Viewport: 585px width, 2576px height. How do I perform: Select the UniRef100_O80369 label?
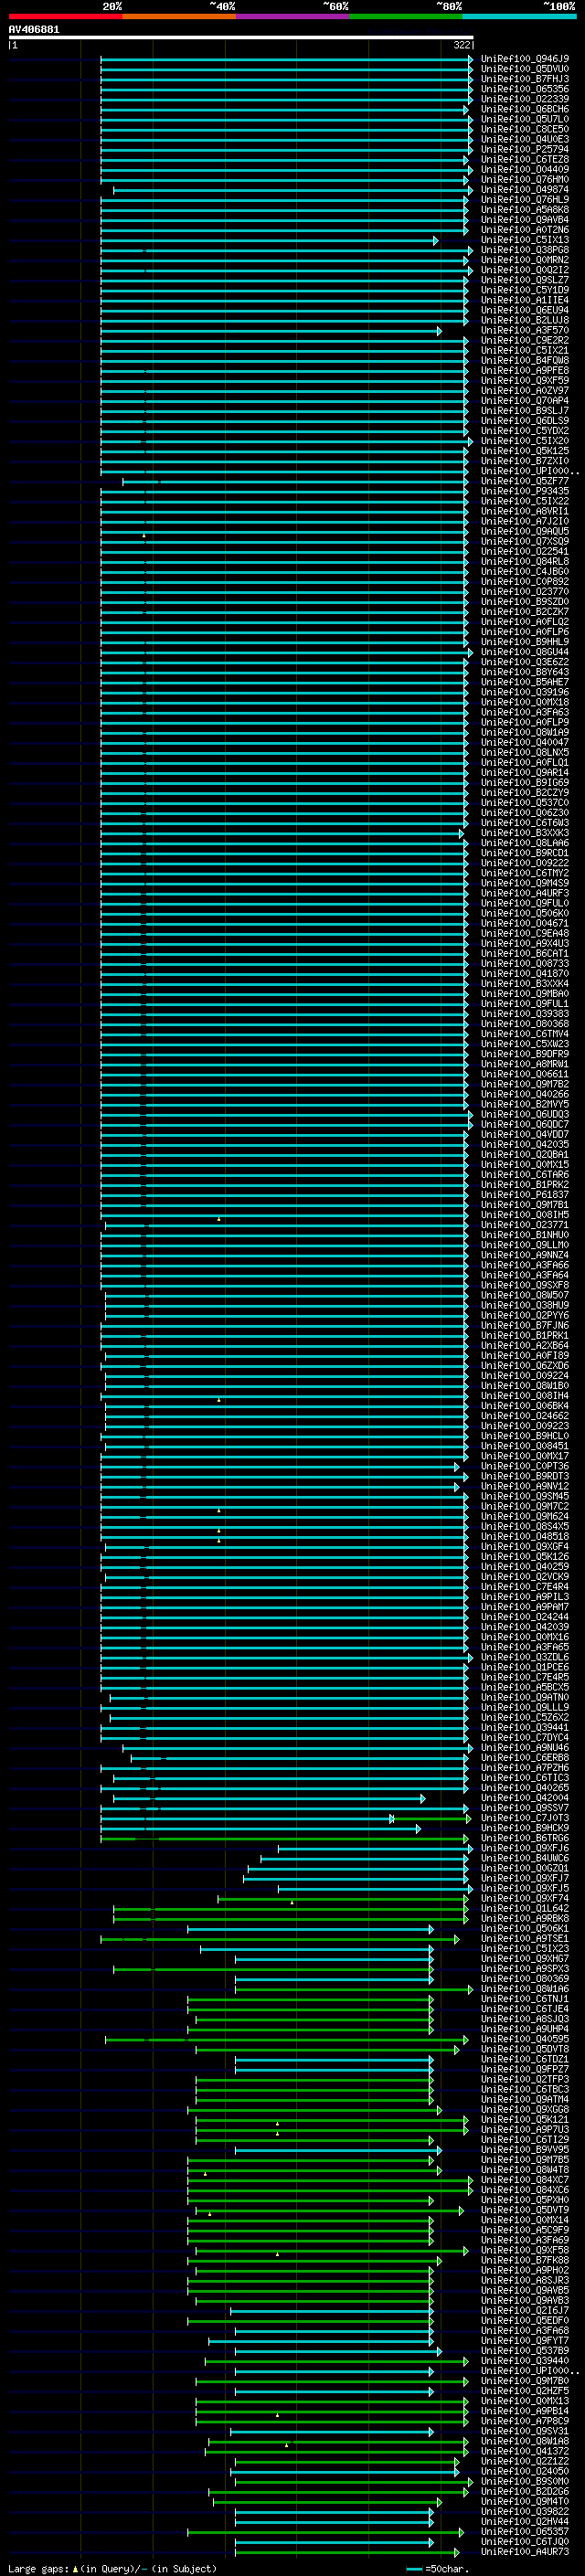524,1979
